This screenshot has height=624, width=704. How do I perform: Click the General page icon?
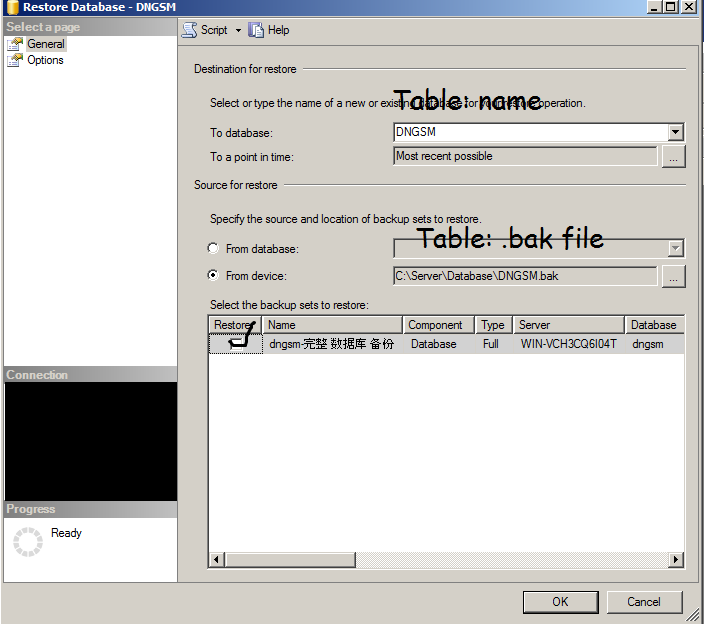coord(15,44)
